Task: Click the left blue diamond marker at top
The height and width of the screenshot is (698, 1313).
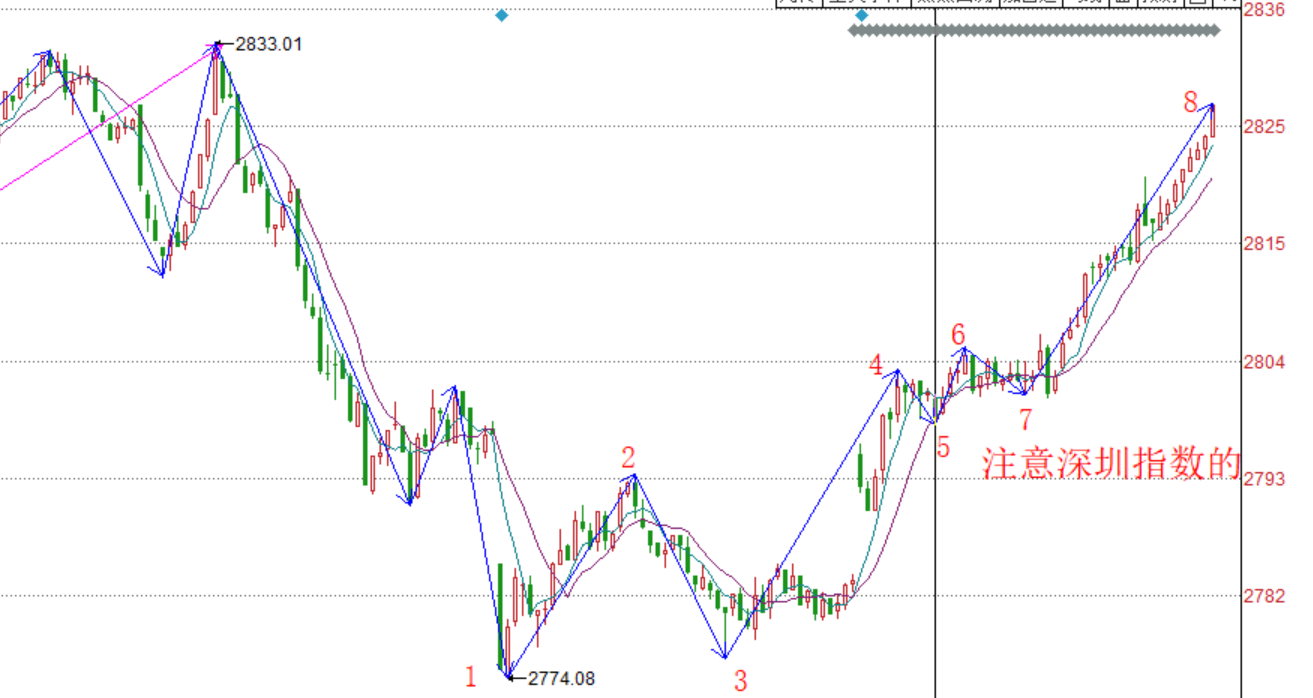Action: (502, 15)
